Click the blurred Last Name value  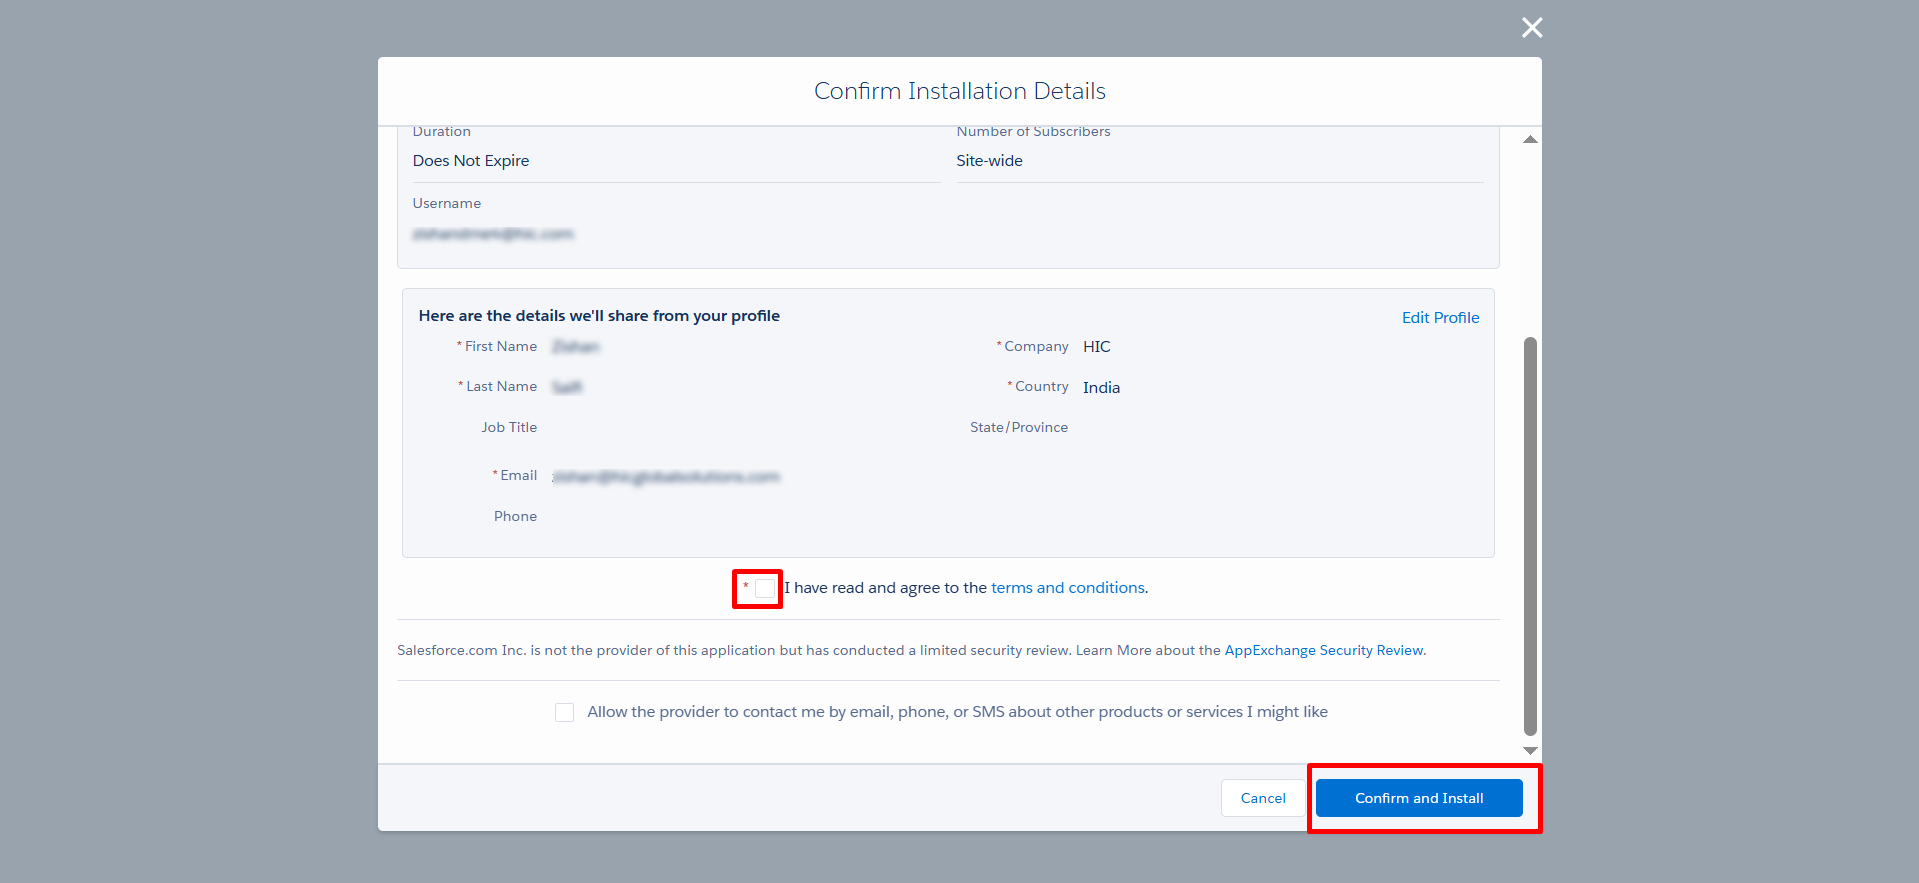tap(567, 388)
